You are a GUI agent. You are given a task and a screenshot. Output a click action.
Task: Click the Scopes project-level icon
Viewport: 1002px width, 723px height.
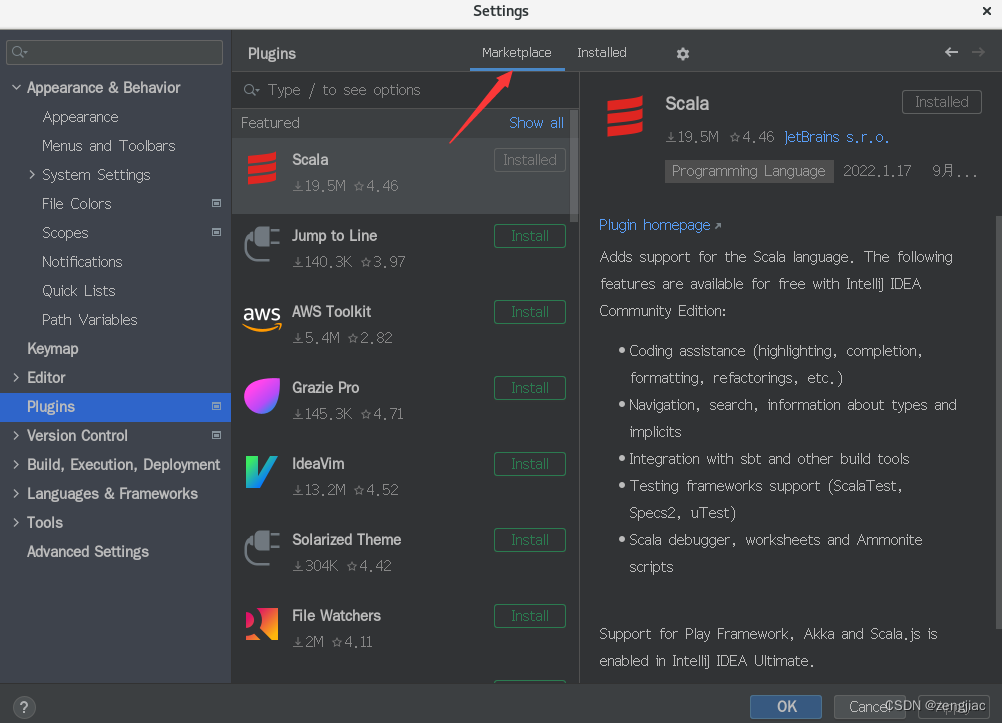(x=217, y=232)
